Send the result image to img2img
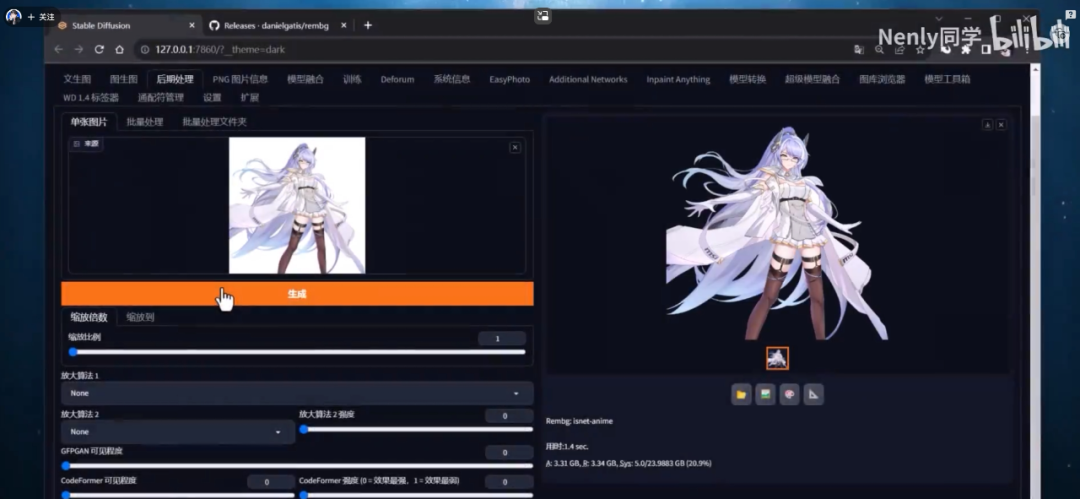 [x=765, y=395]
